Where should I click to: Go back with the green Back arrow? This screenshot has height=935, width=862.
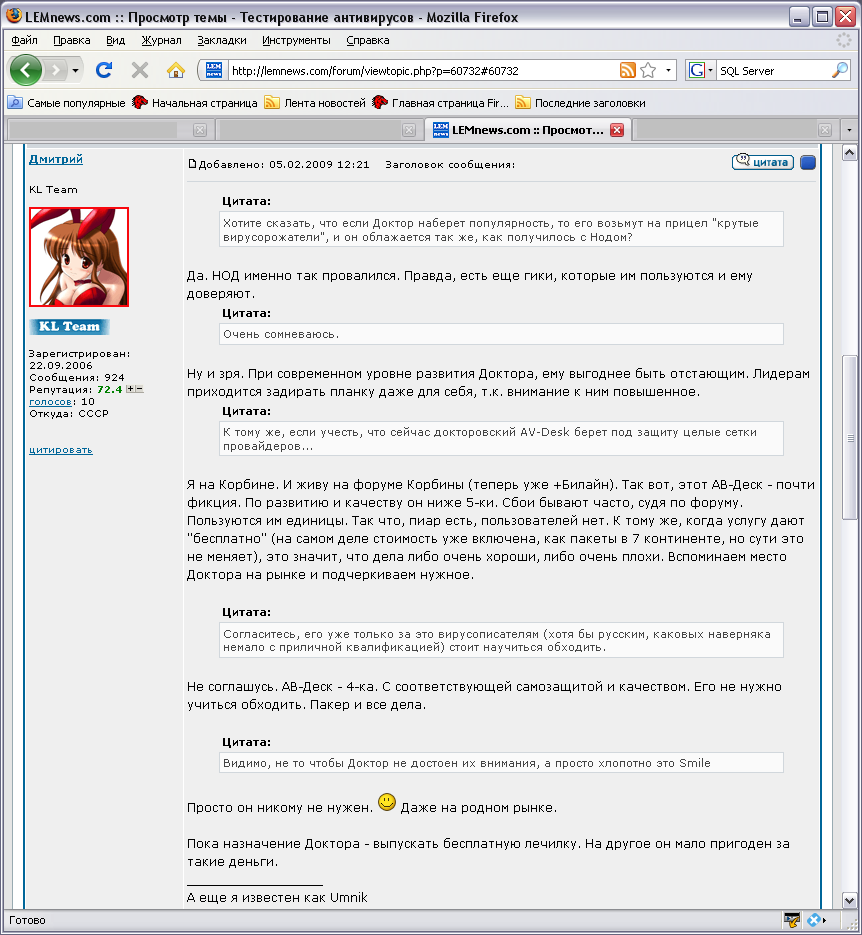coord(25,70)
